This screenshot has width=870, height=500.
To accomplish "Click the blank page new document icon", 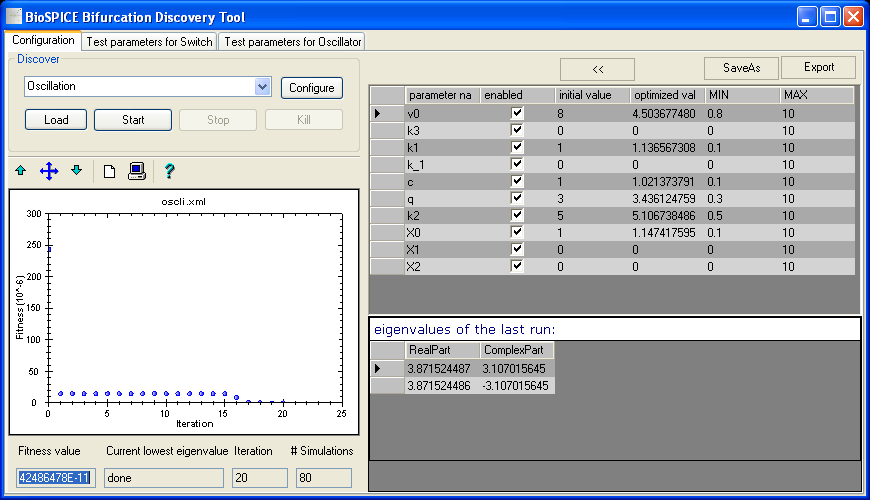I will pos(109,171).
